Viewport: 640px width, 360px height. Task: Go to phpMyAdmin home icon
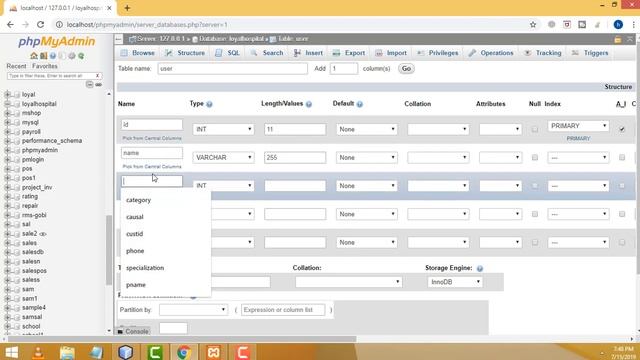click(x=33, y=56)
